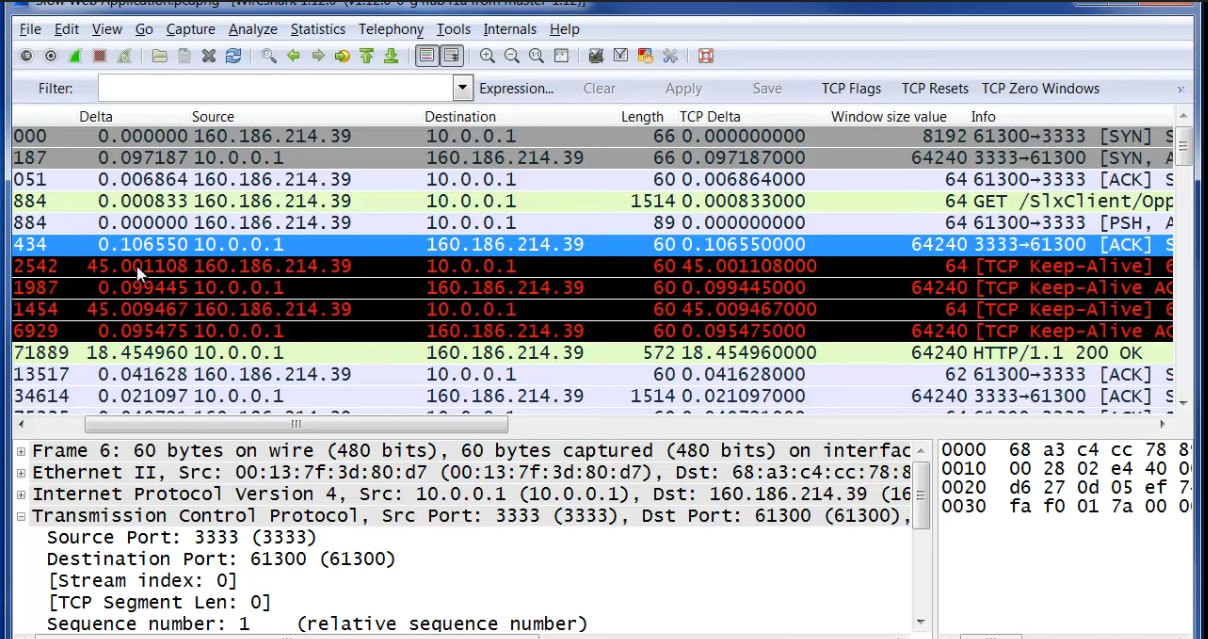1208x639 pixels.
Task: Open capture options from toolbar
Action: 50,56
